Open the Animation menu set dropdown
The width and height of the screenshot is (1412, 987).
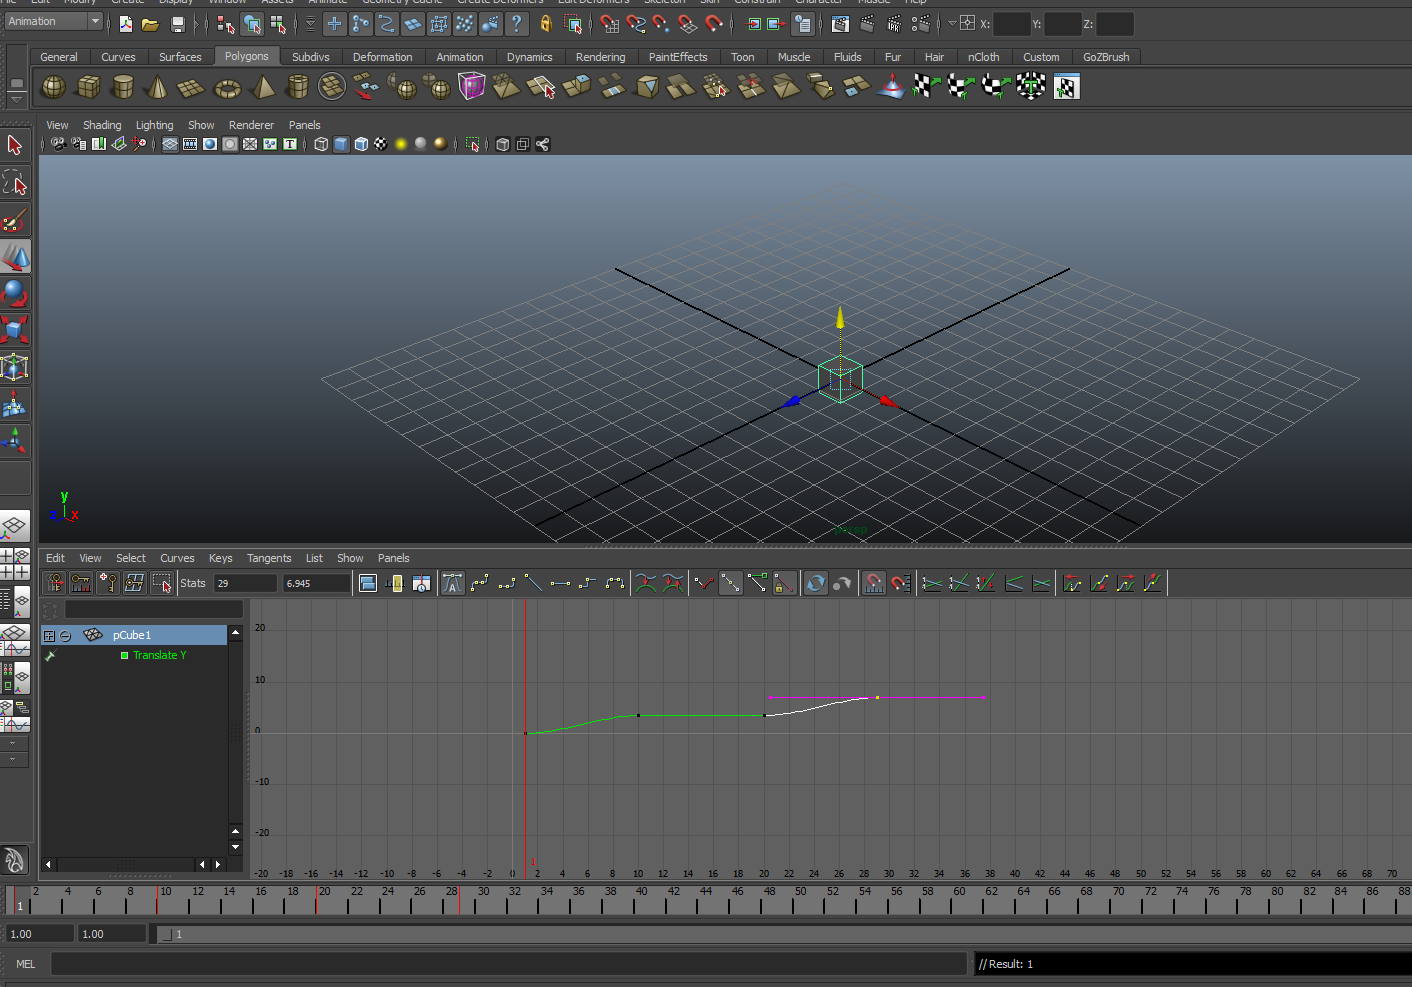click(95, 21)
